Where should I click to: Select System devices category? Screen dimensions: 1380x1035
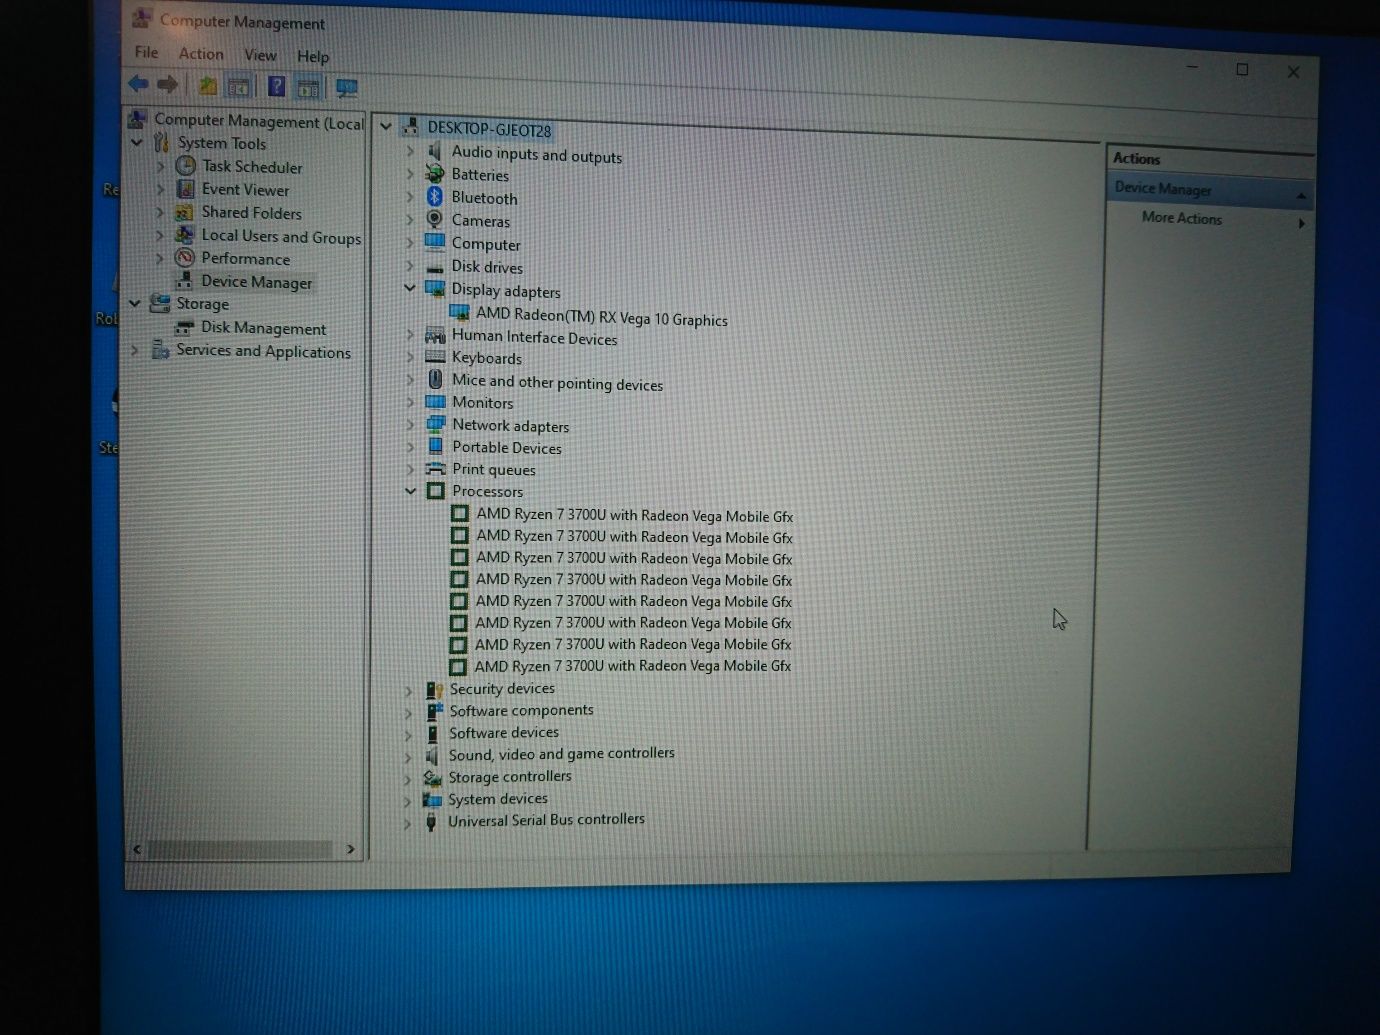point(498,799)
